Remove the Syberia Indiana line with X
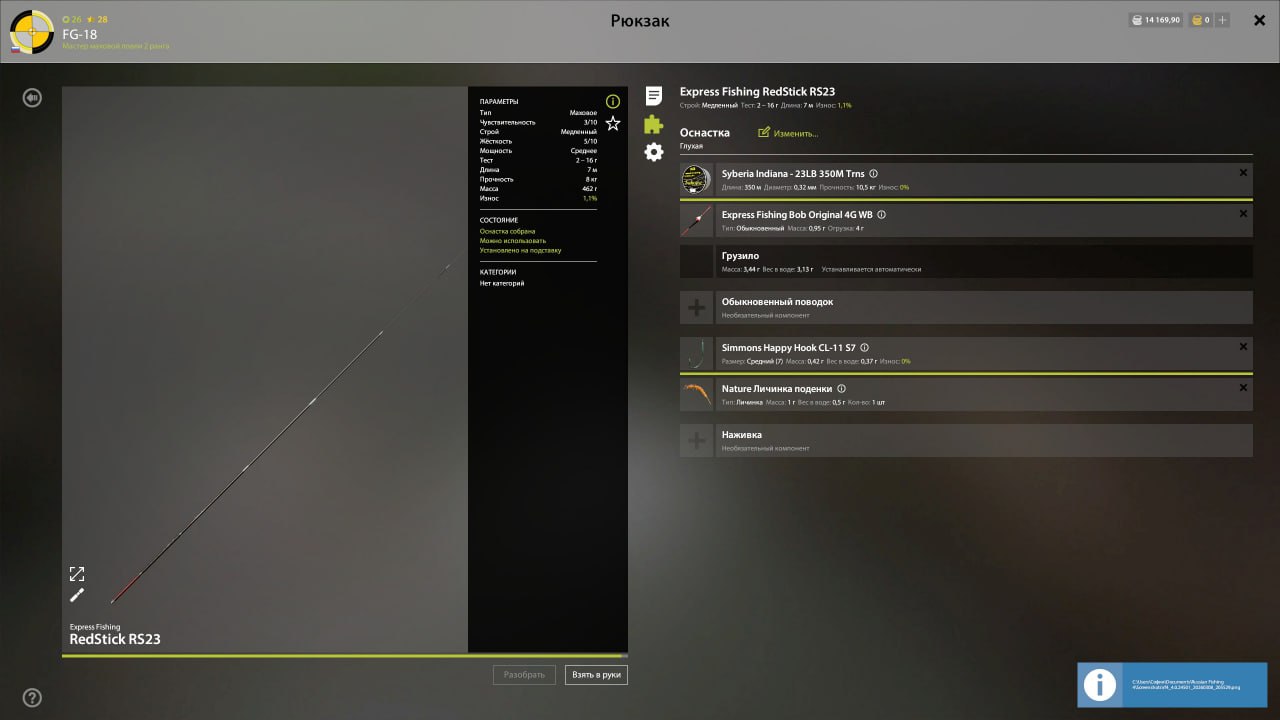Screen dimensions: 1280x720 [x=1243, y=173]
